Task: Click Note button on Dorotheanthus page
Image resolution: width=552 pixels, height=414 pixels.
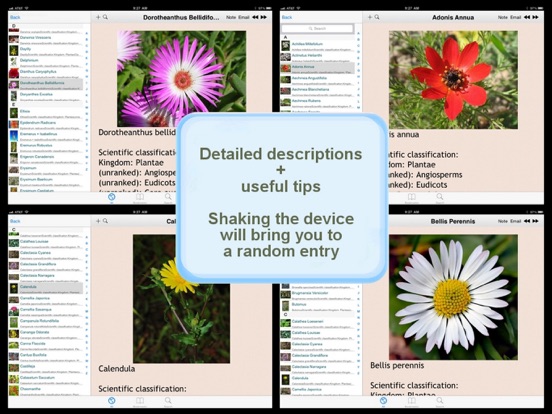Action: [231, 17]
